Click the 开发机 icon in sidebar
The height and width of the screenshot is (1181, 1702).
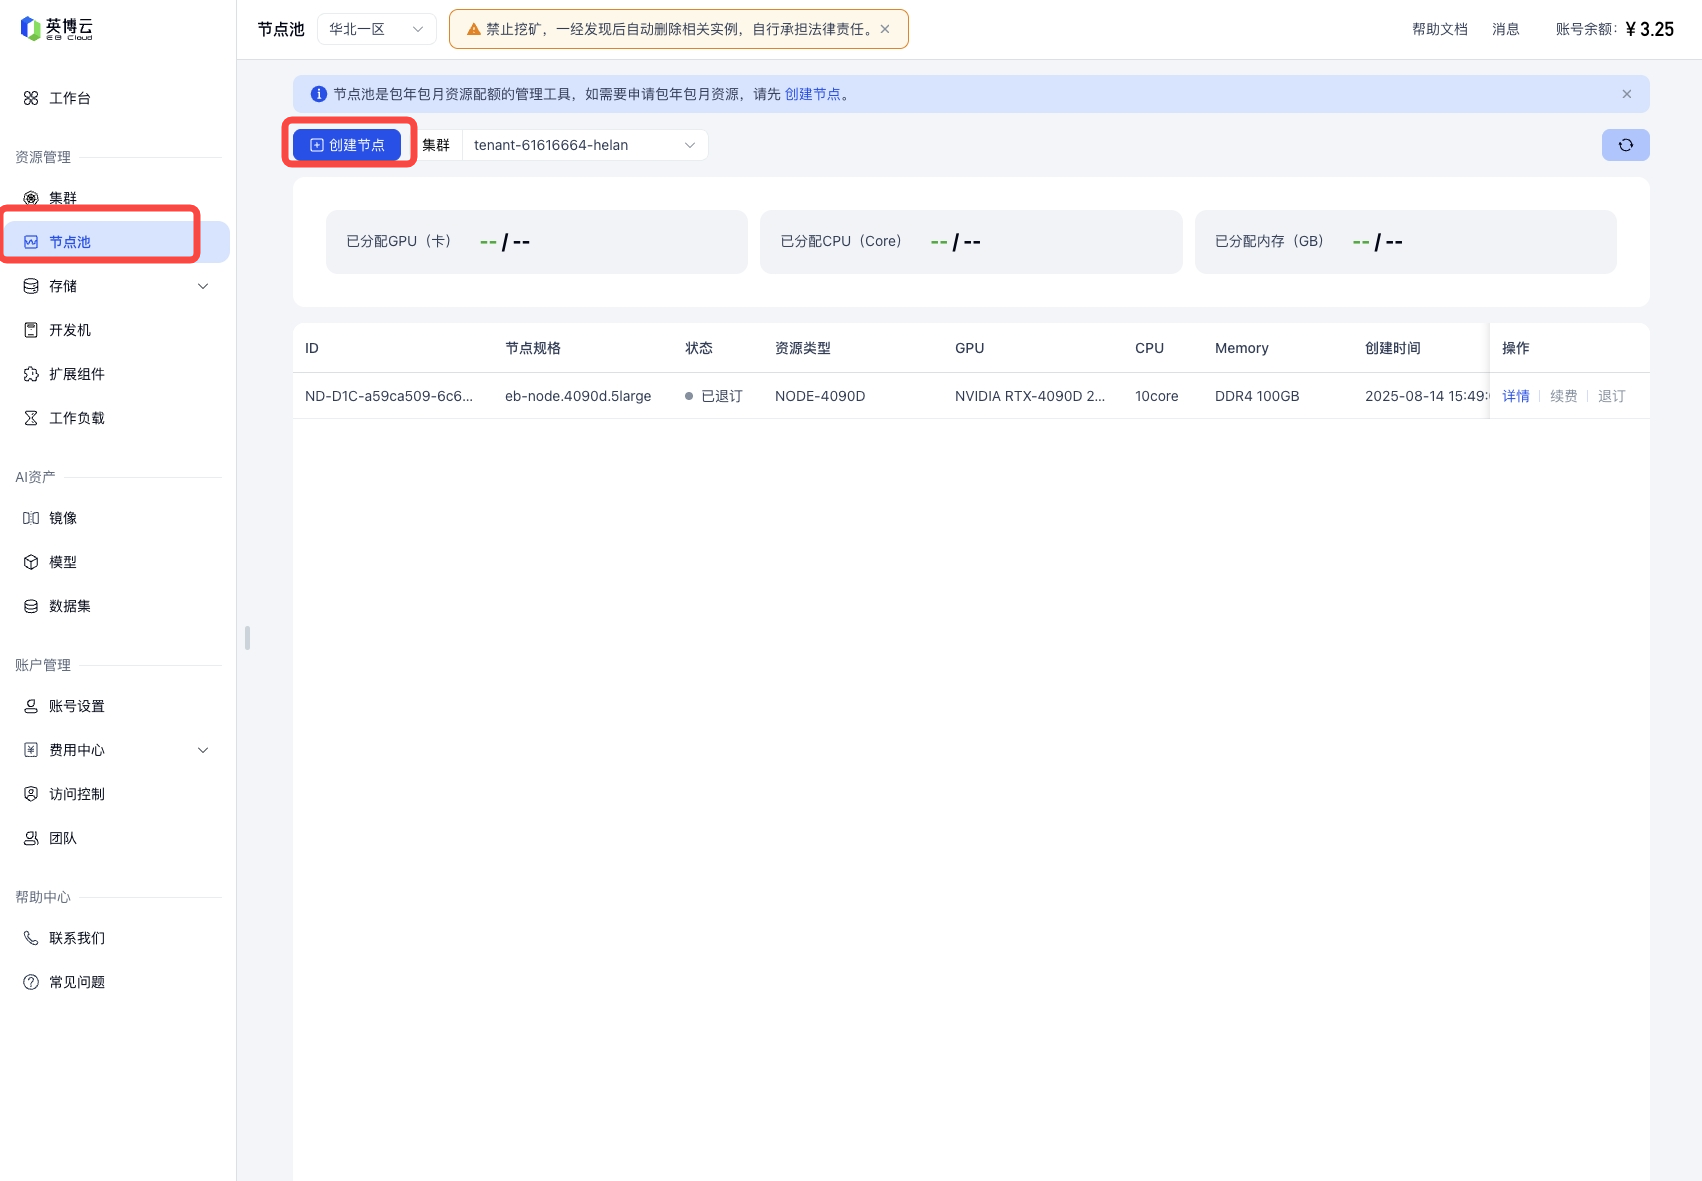click(31, 330)
